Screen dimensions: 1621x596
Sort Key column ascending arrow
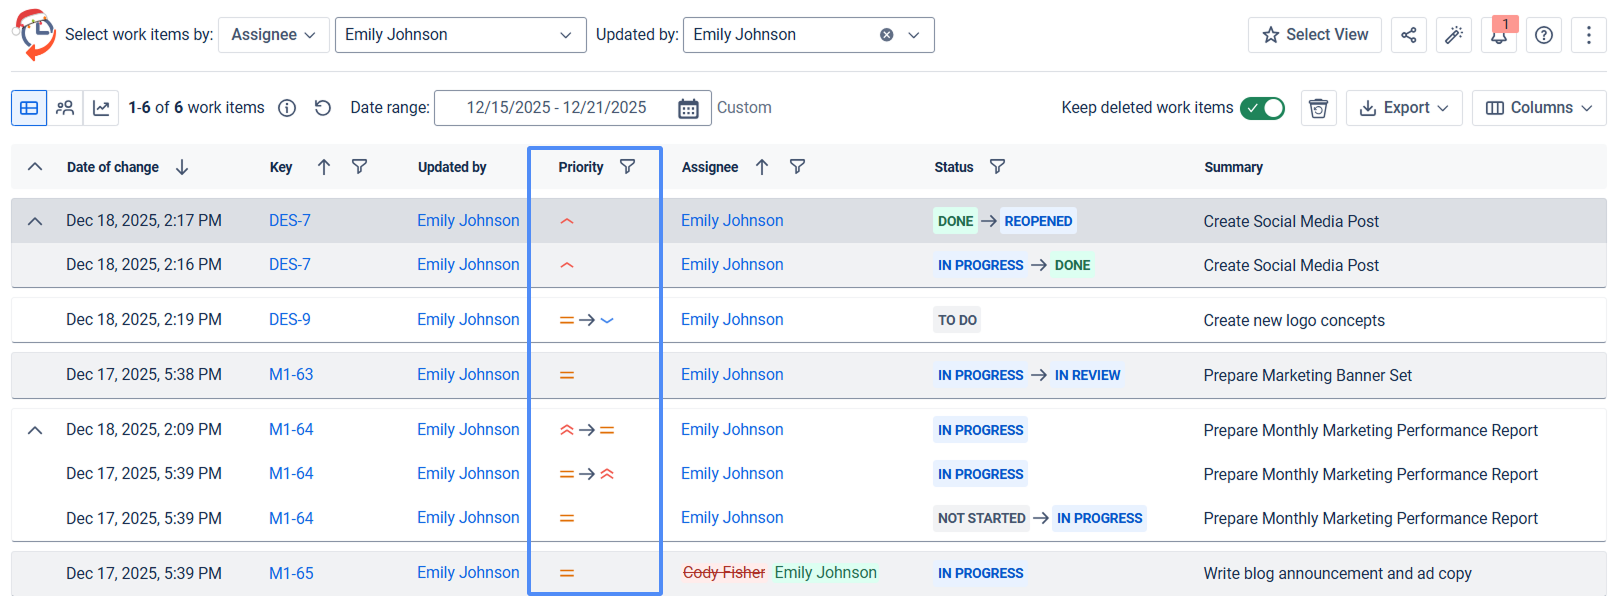tap(324, 167)
